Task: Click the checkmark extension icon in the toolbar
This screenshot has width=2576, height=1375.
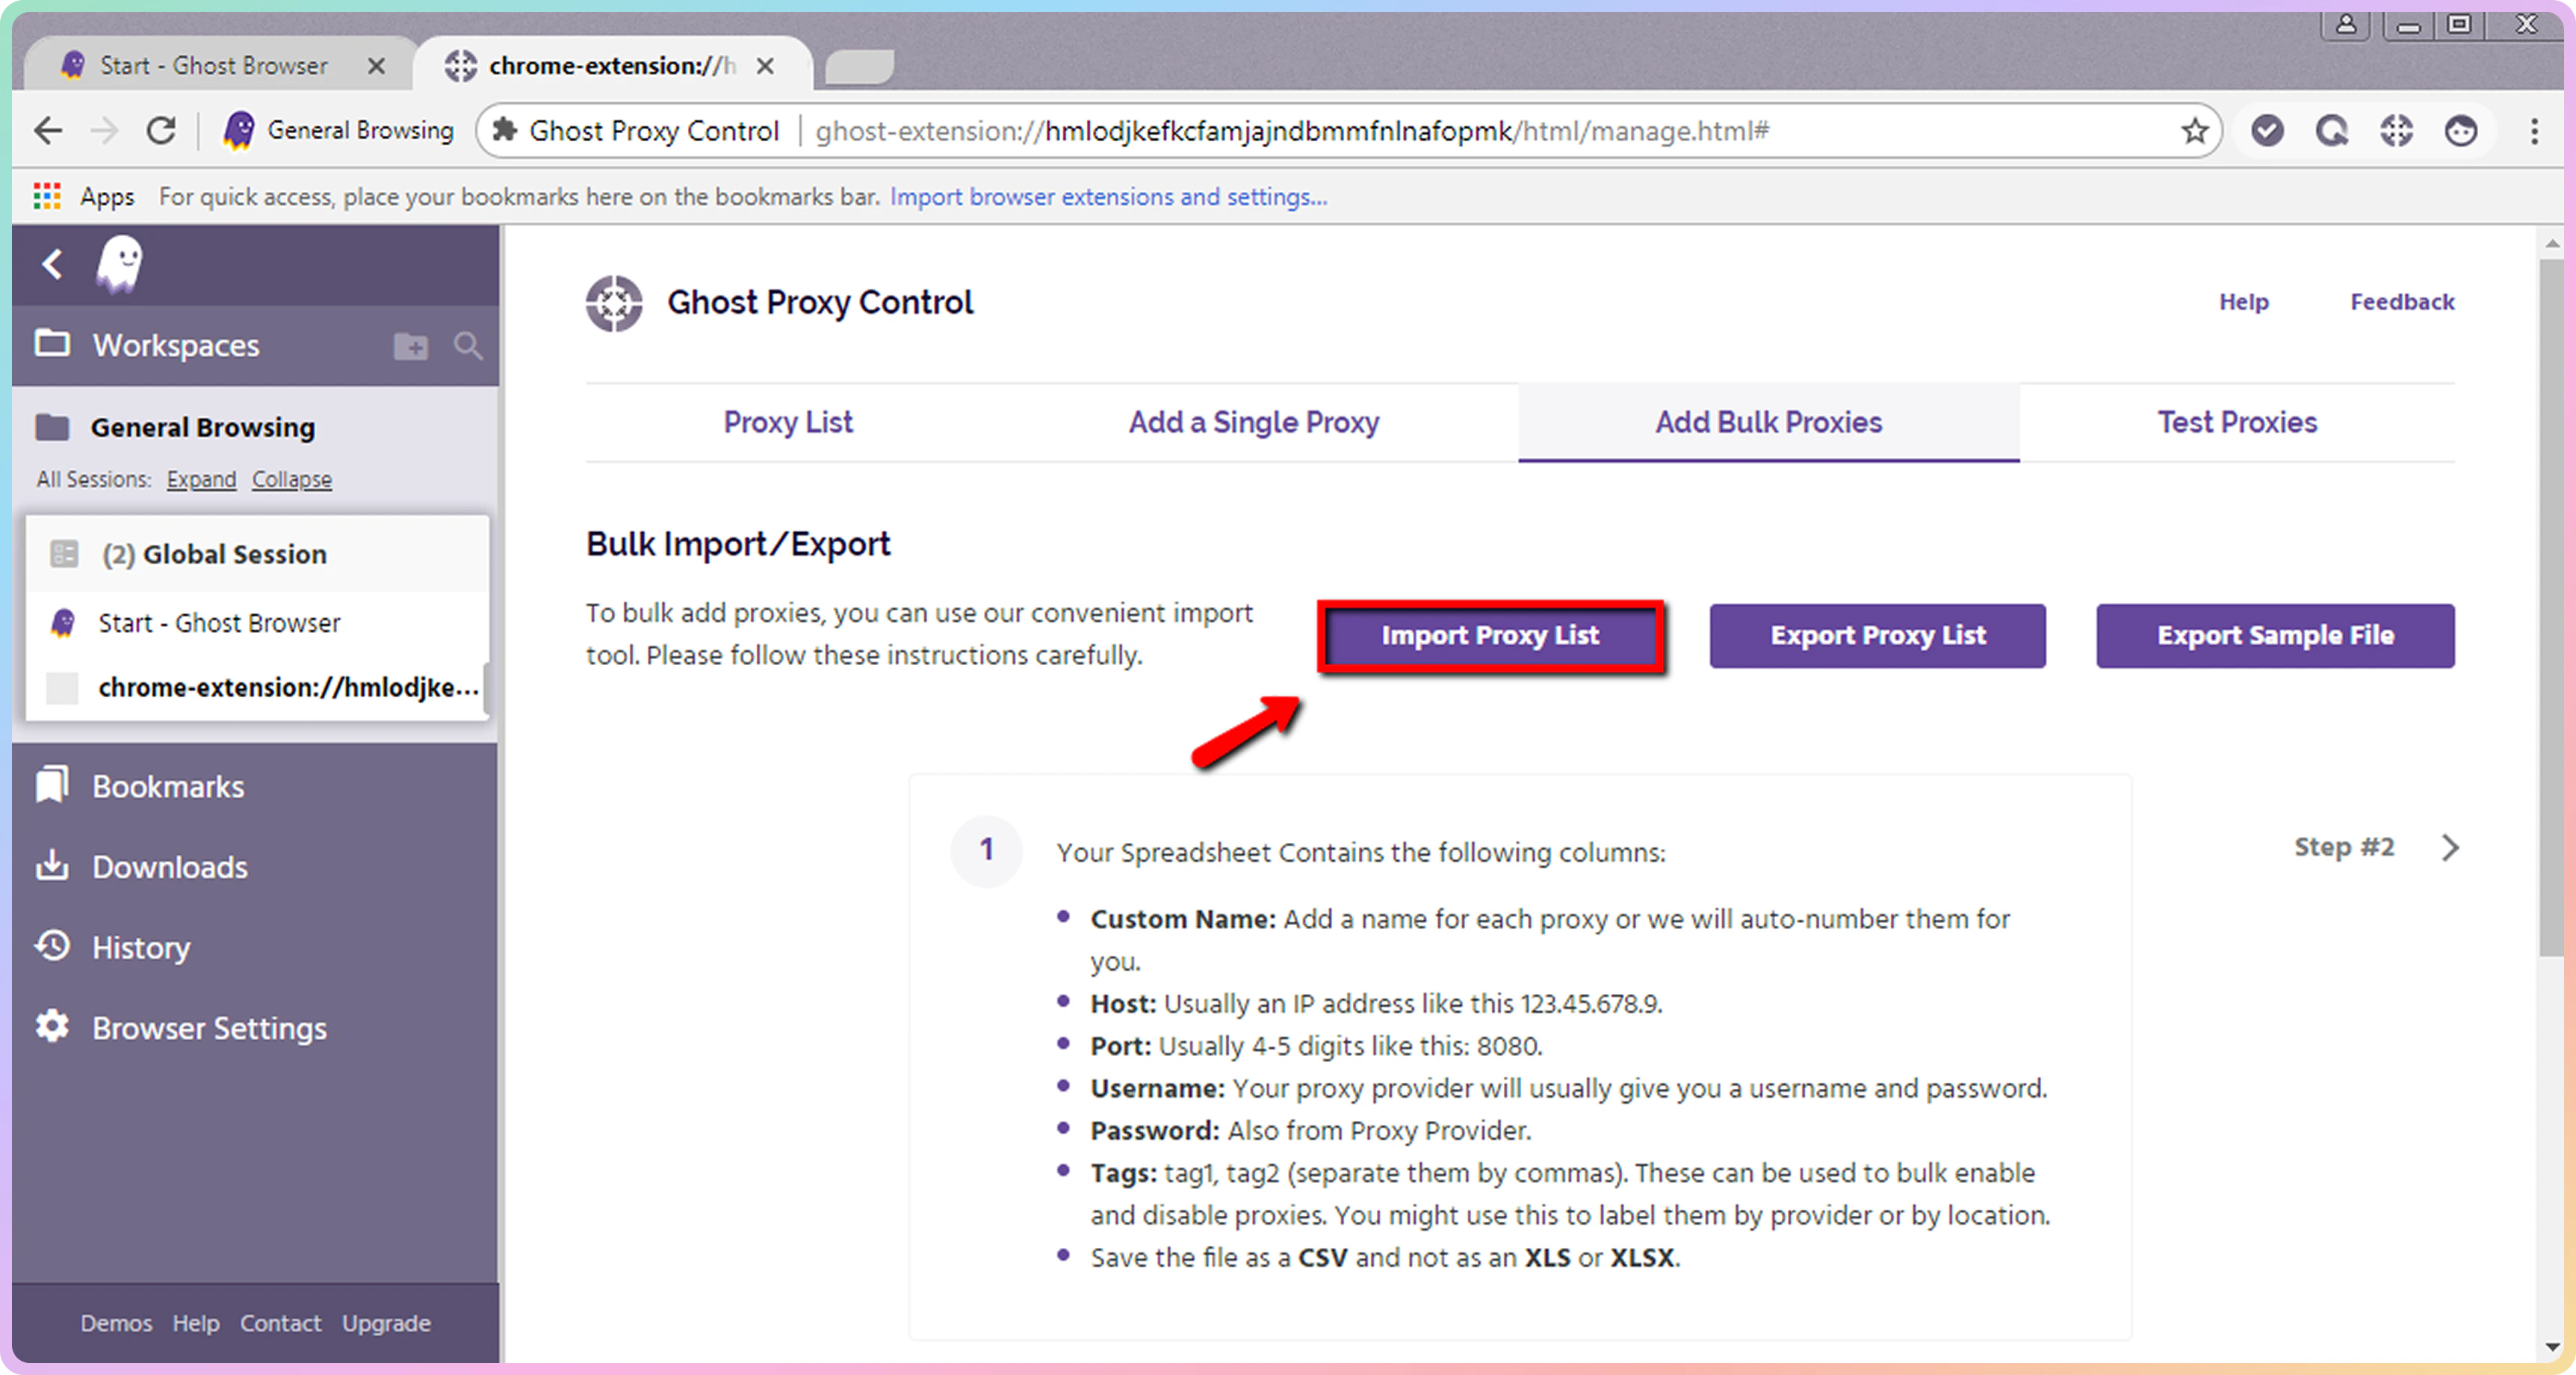Action: [x=2267, y=131]
